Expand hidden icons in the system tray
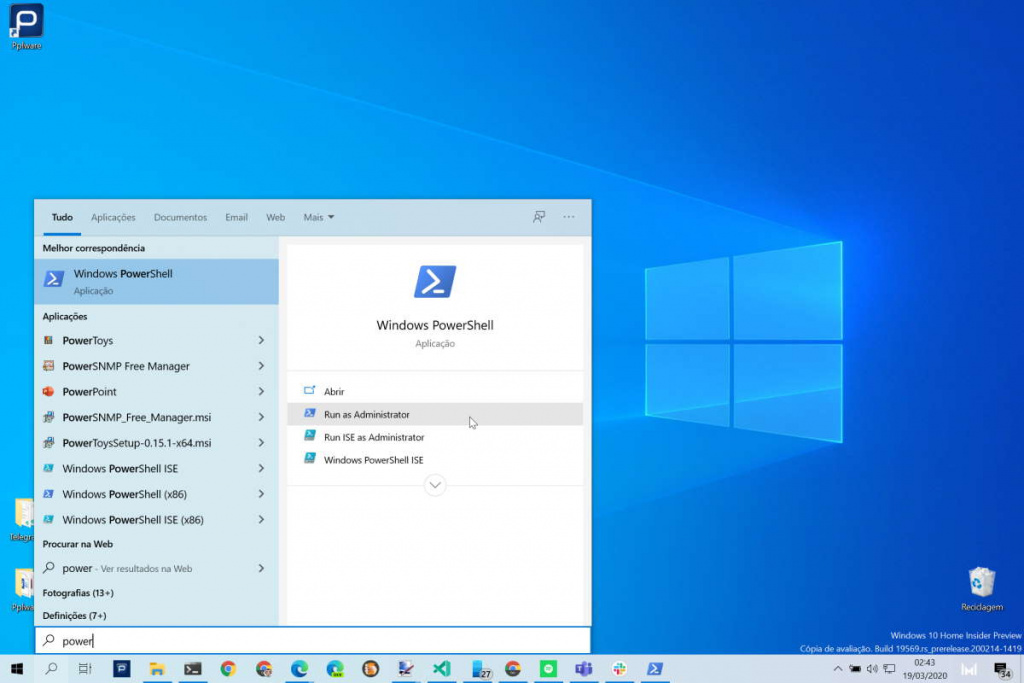This screenshot has height=683, width=1024. coord(838,670)
